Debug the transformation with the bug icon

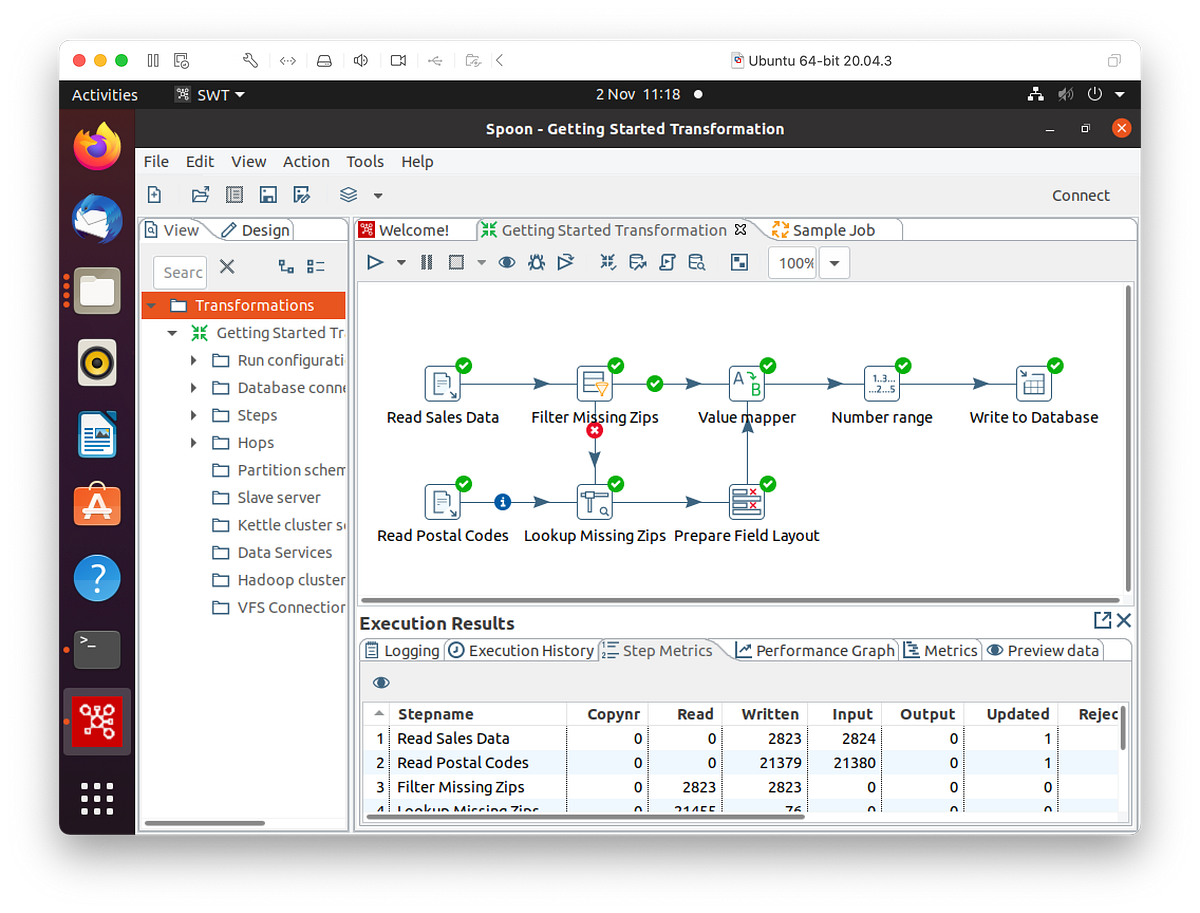[536, 262]
